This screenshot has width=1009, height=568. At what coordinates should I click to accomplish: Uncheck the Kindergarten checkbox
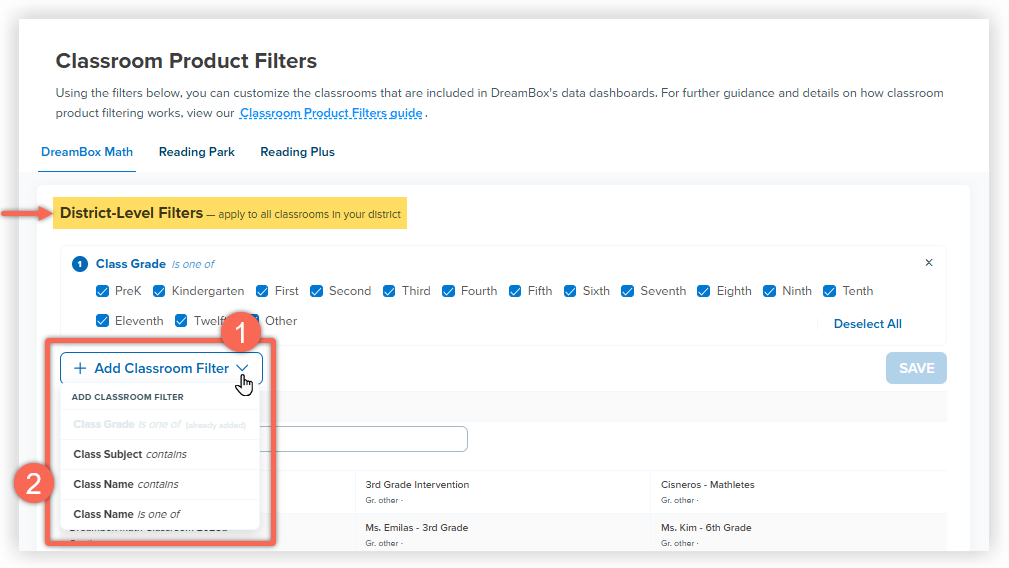[x=159, y=291]
